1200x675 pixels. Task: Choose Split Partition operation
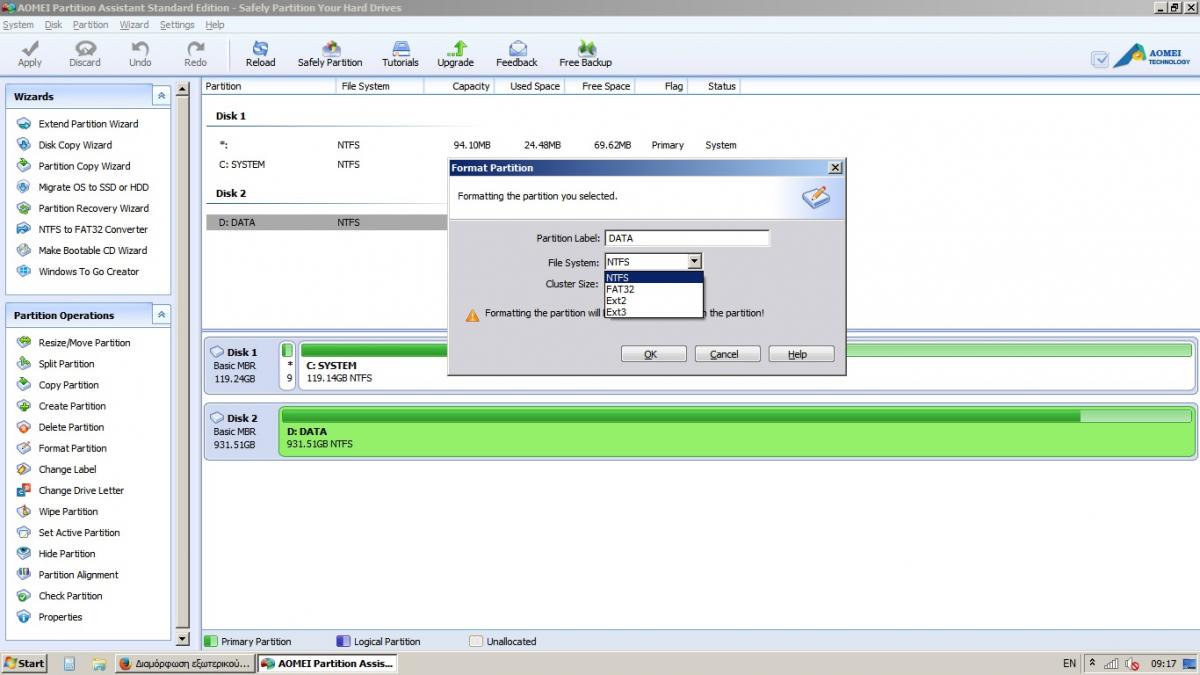[66, 364]
